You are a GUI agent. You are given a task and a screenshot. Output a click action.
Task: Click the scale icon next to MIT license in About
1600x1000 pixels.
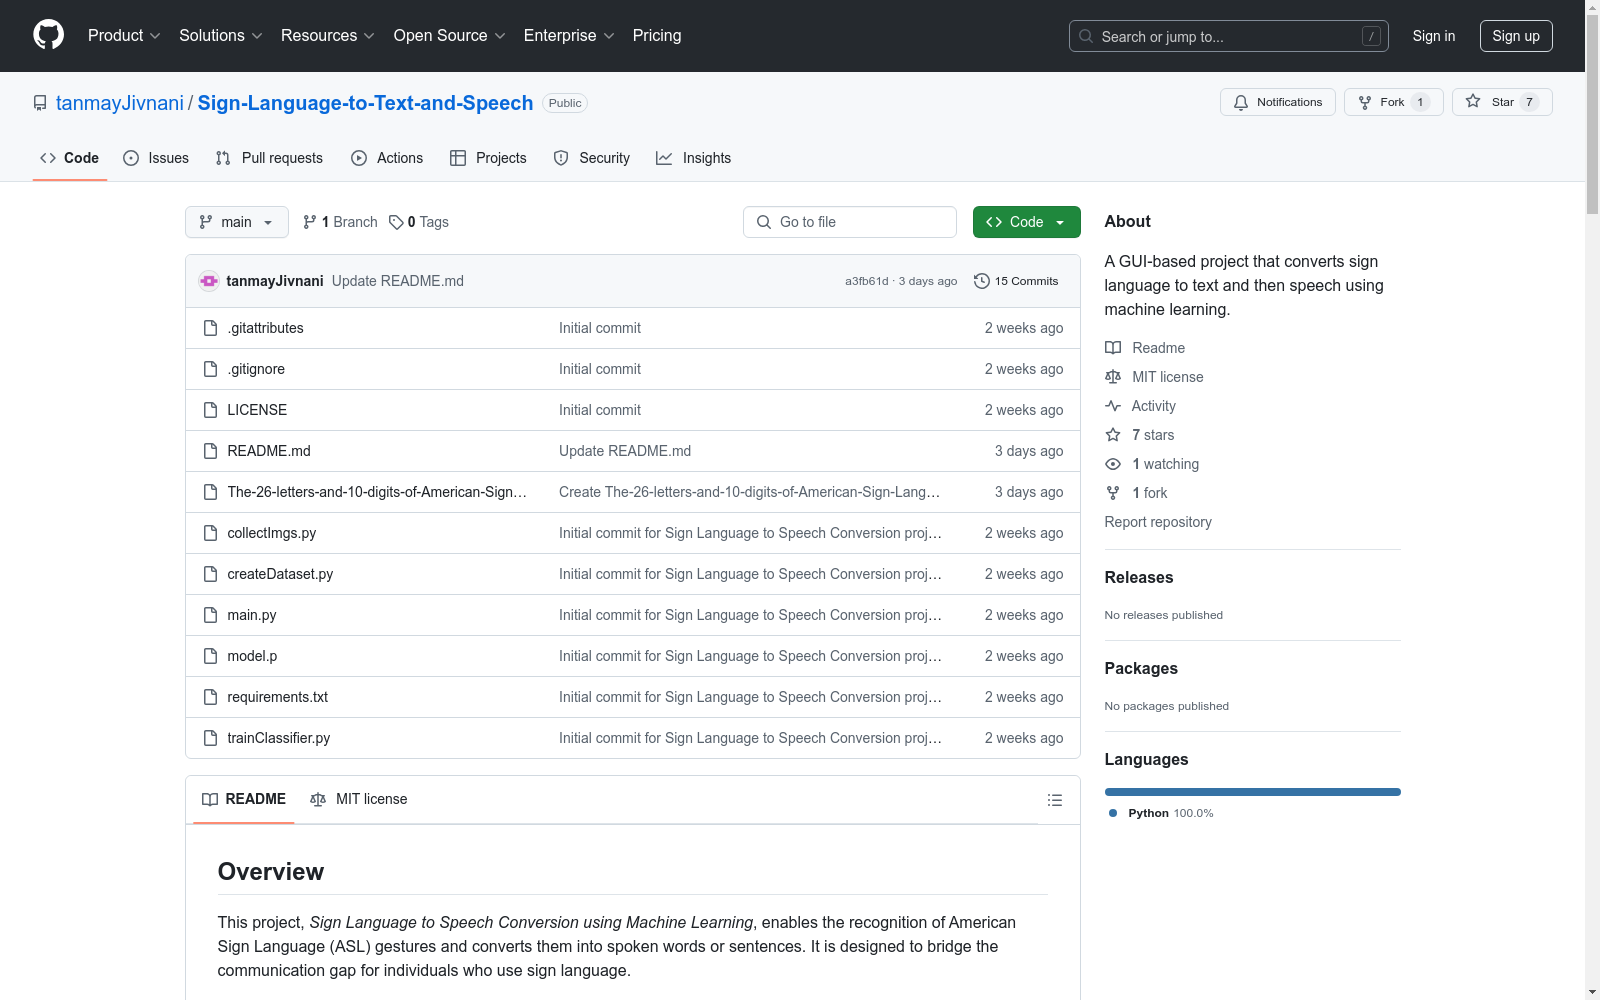(x=1113, y=377)
